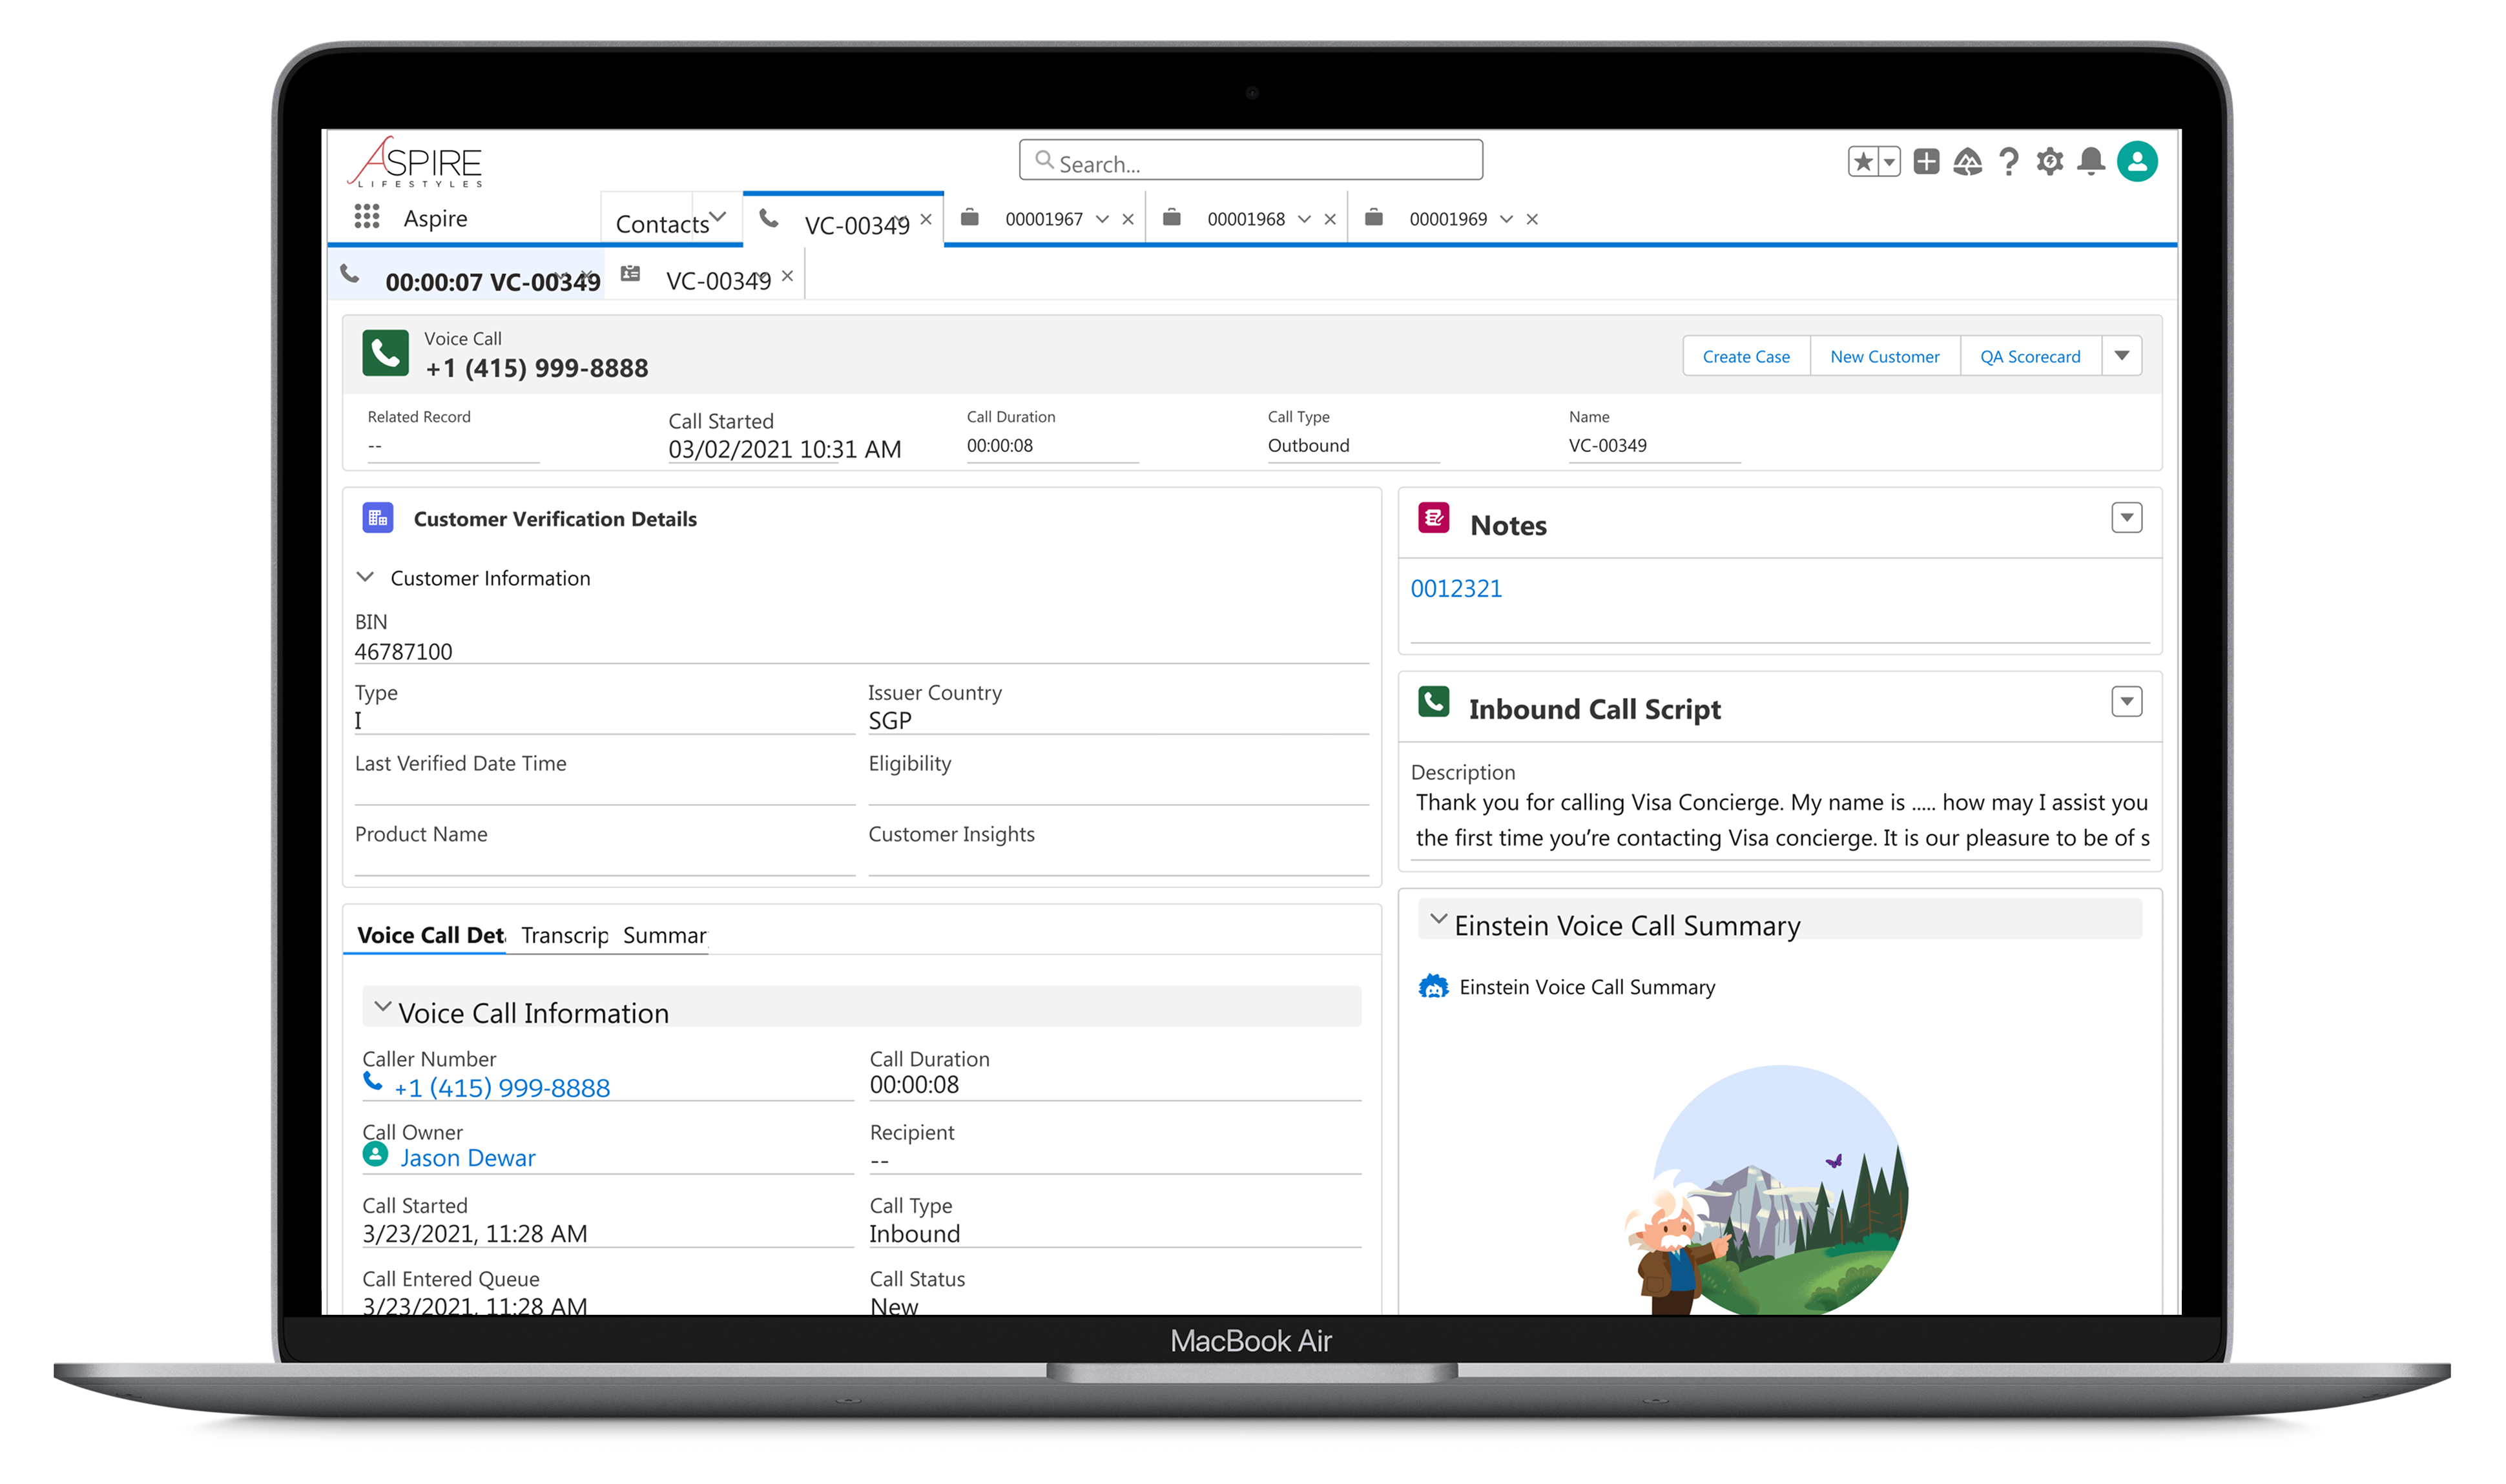Open dropdown on the 00001967 tab
Screen dimensions: 2506x1484
[1102, 219]
